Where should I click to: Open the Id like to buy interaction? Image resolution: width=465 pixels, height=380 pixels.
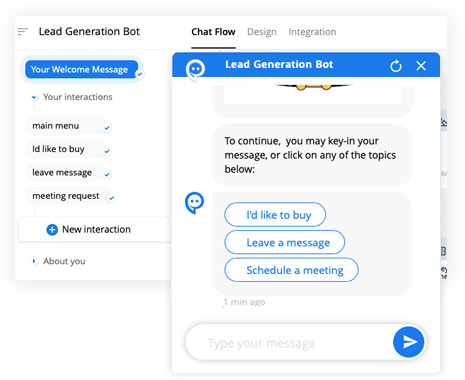pyautogui.click(x=65, y=149)
